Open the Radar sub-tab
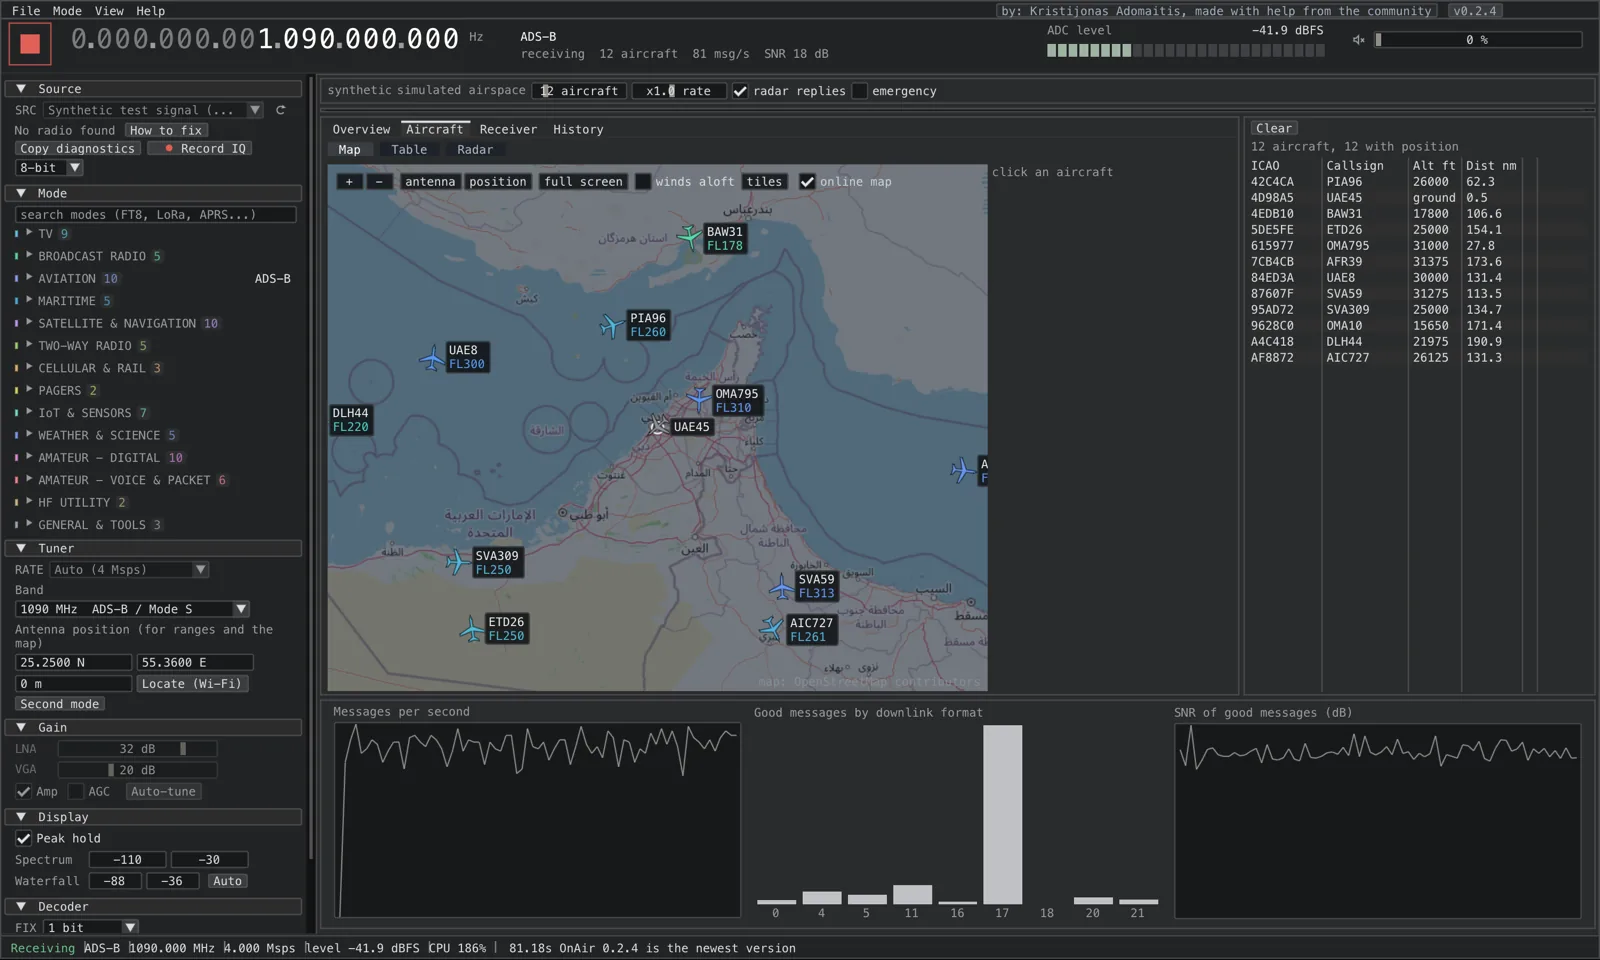 pyautogui.click(x=475, y=150)
